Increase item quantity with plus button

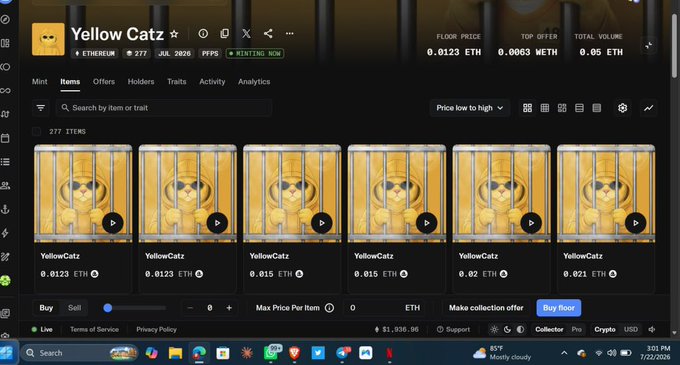point(229,308)
